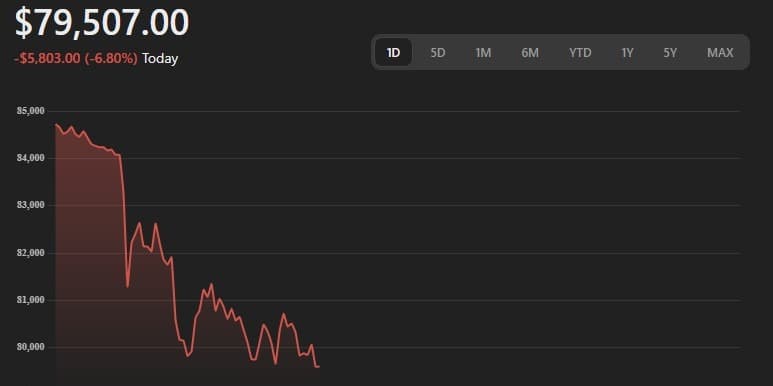Click the $79,507.00 current price
This screenshot has height=386, width=773.
tap(102, 22)
